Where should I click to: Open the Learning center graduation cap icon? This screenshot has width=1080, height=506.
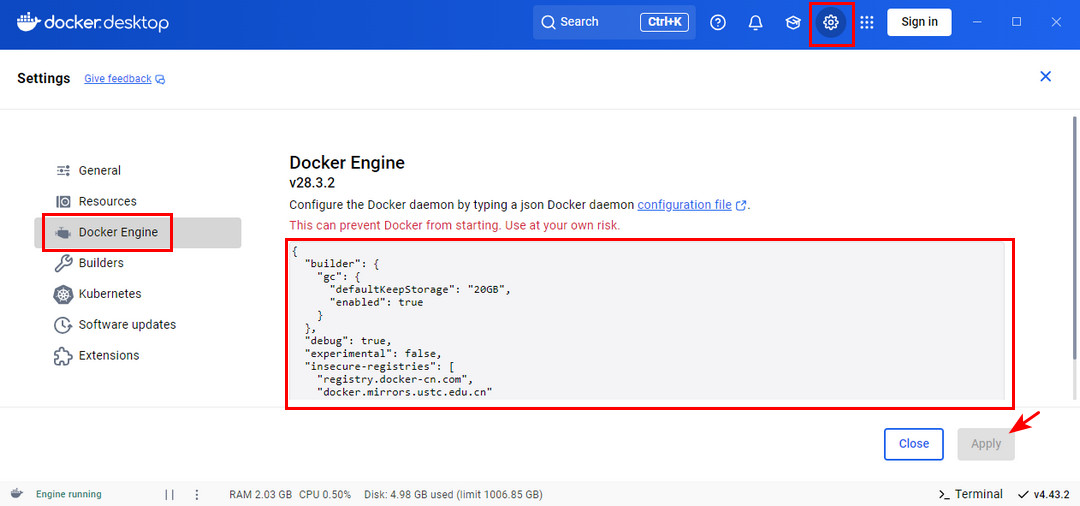[x=793, y=23]
